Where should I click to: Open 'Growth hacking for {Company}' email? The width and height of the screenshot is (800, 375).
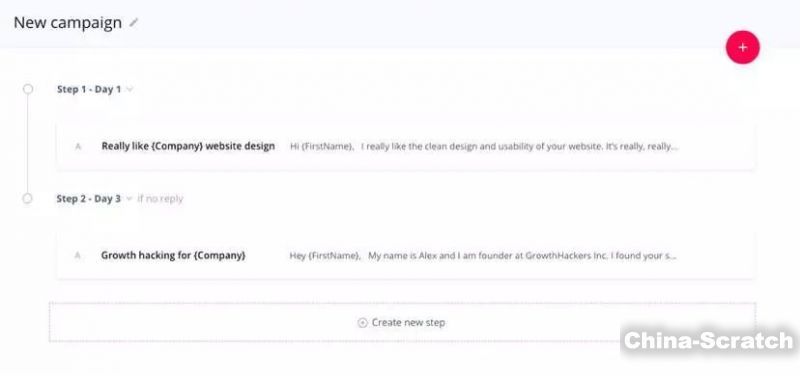point(173,255)
